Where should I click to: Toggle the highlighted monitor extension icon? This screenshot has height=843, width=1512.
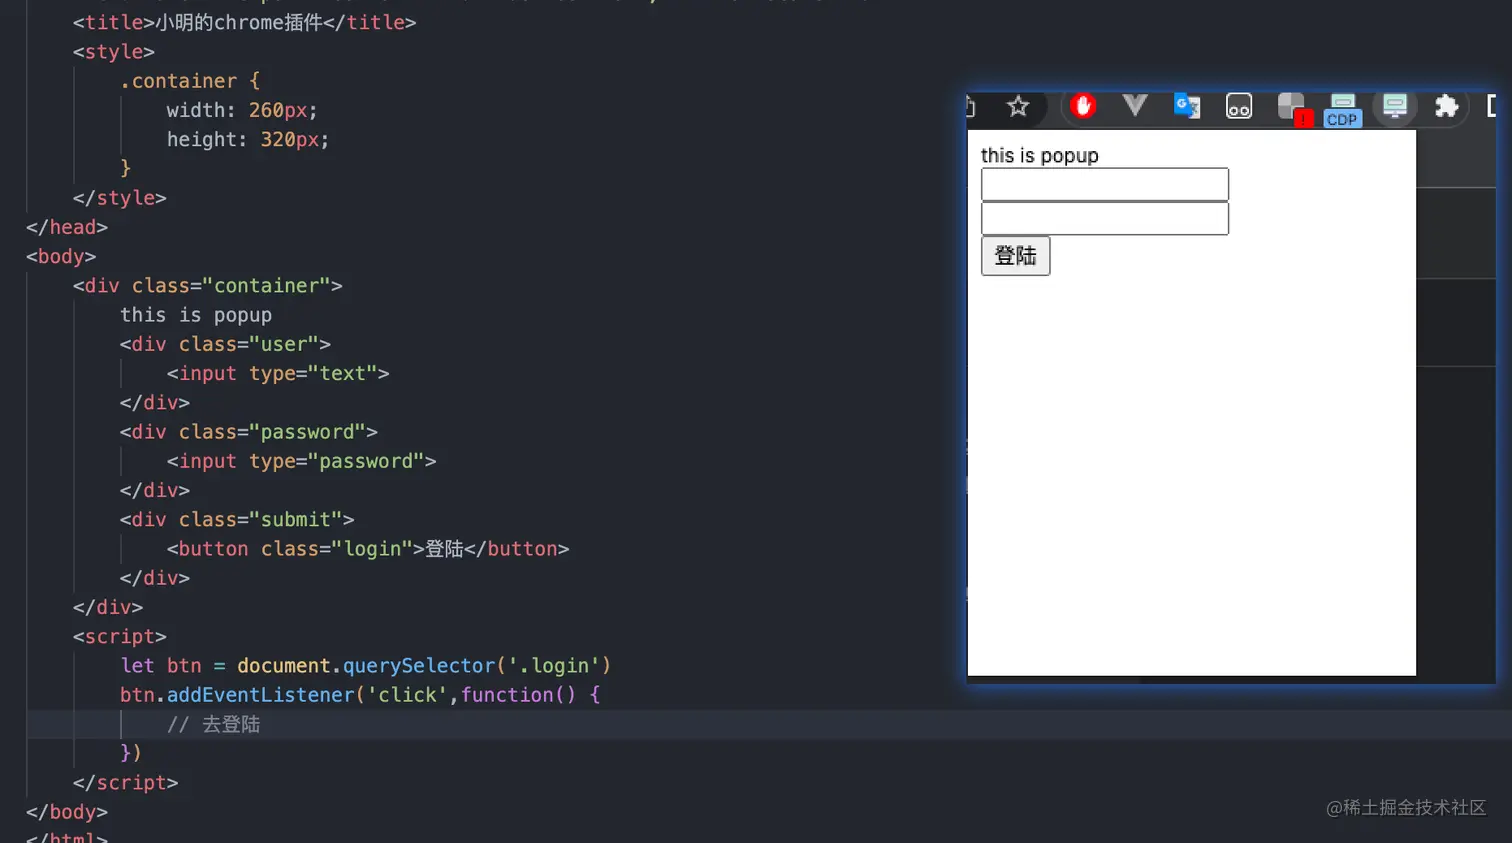coord(1395,106)
